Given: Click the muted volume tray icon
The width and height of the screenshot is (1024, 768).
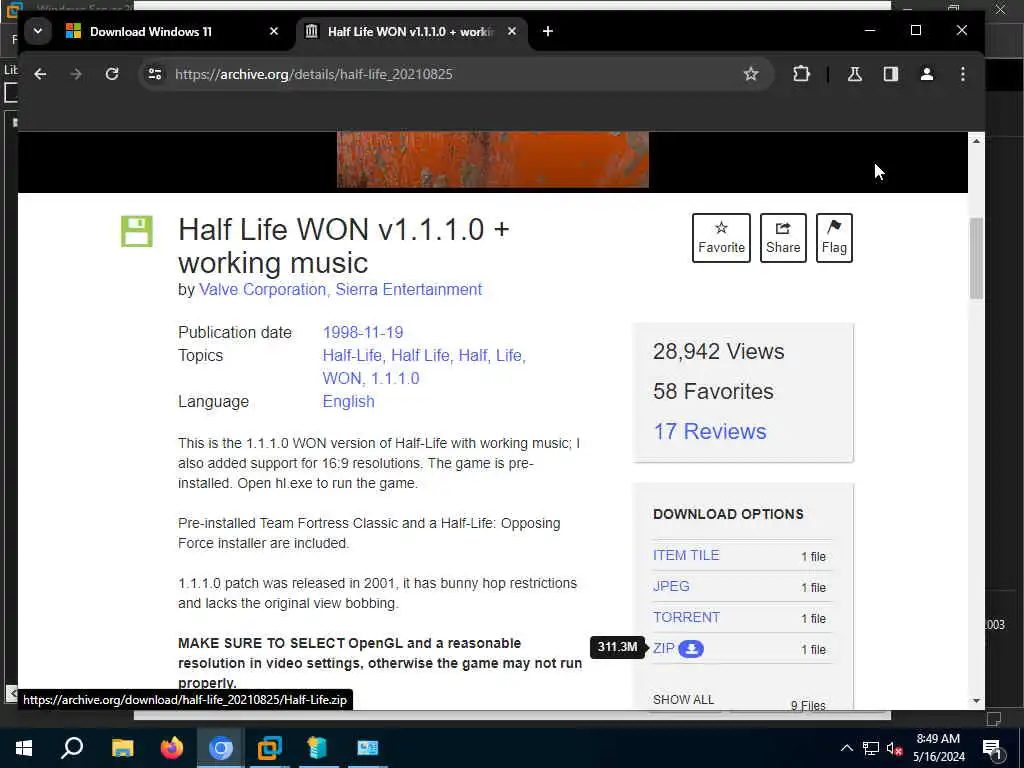Looking at the screenshot, I should click(x=894, y=748).
